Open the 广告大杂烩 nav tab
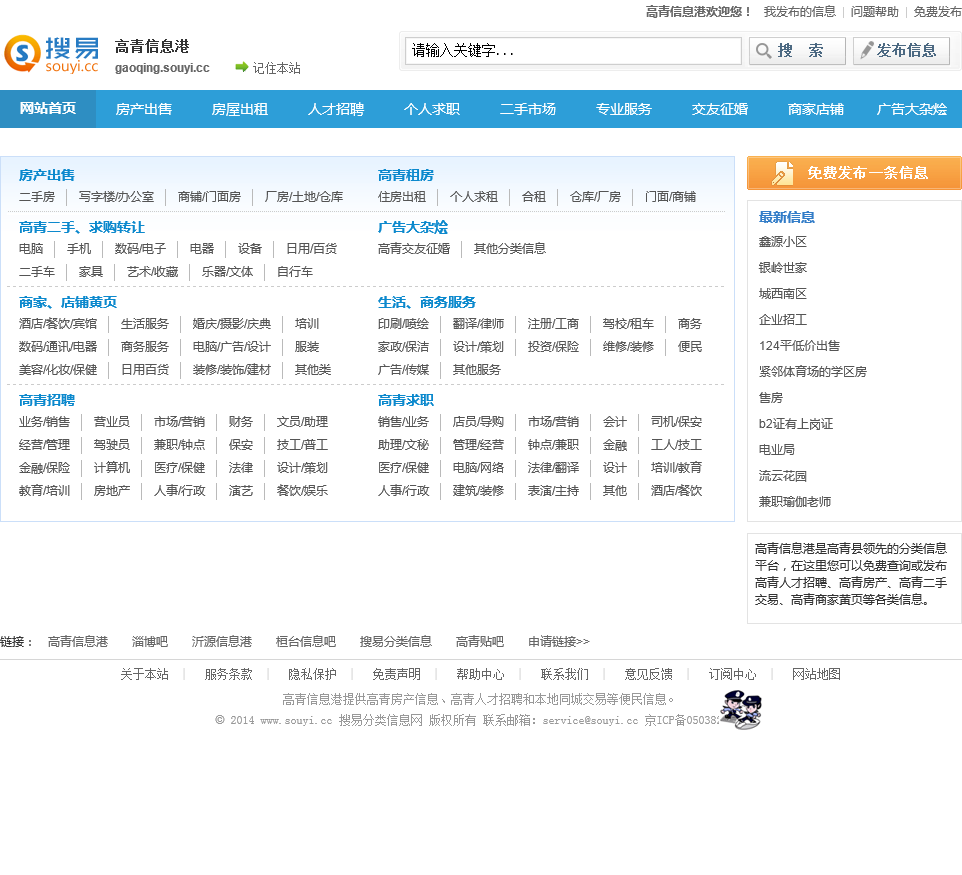 912,109
